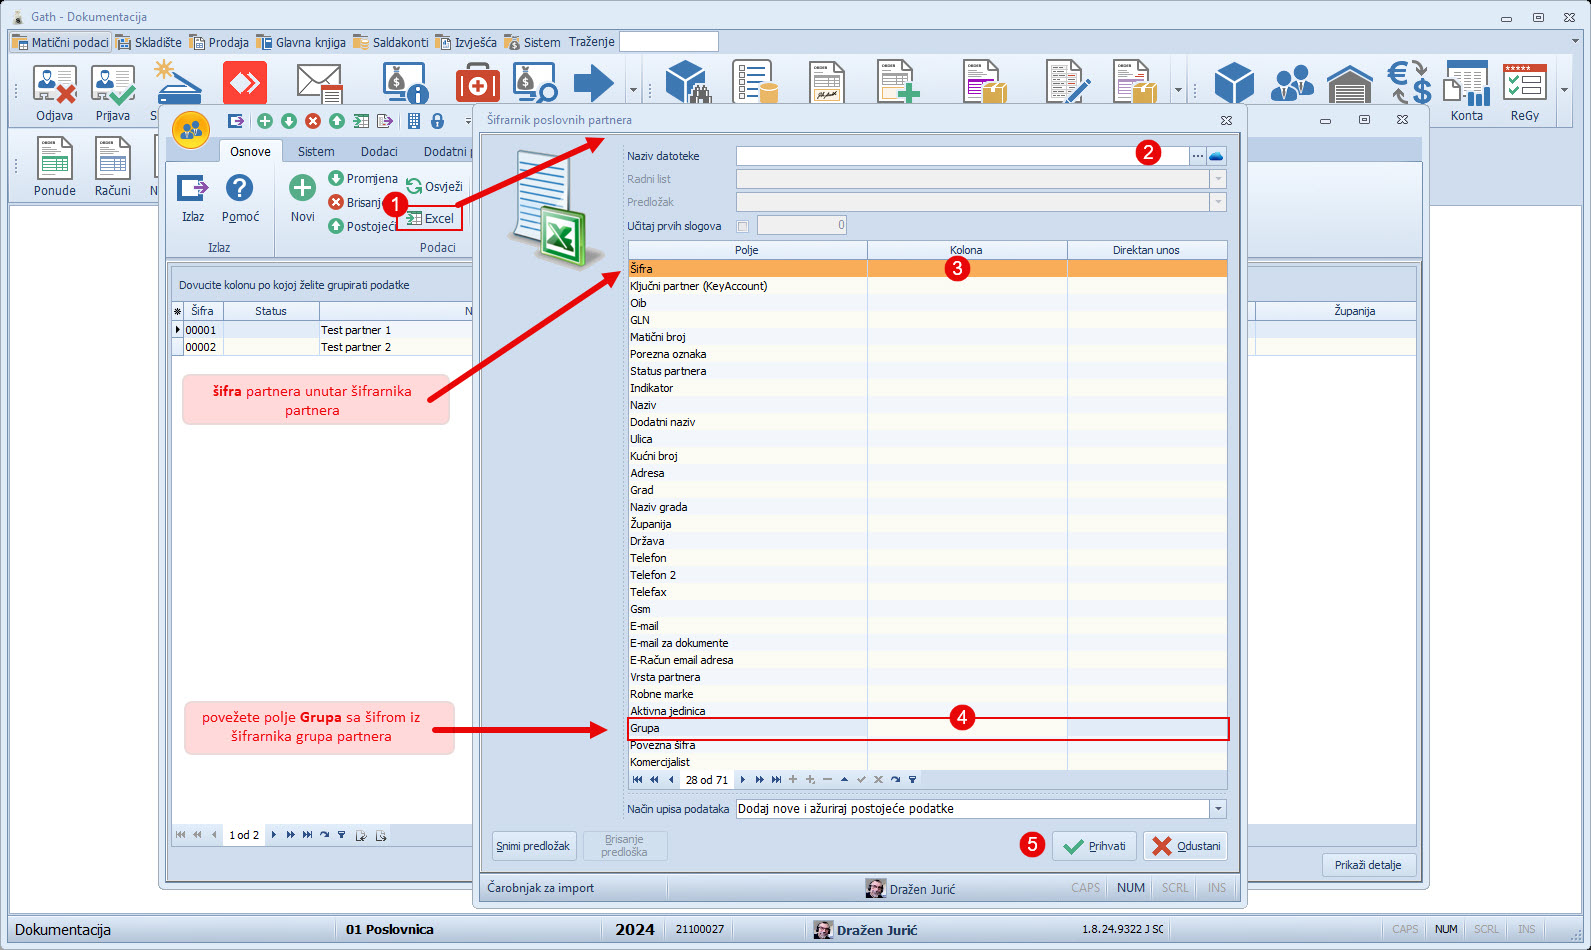
Task: Open the Glavna knjiga menu
Action: click(x=301, y=42)
